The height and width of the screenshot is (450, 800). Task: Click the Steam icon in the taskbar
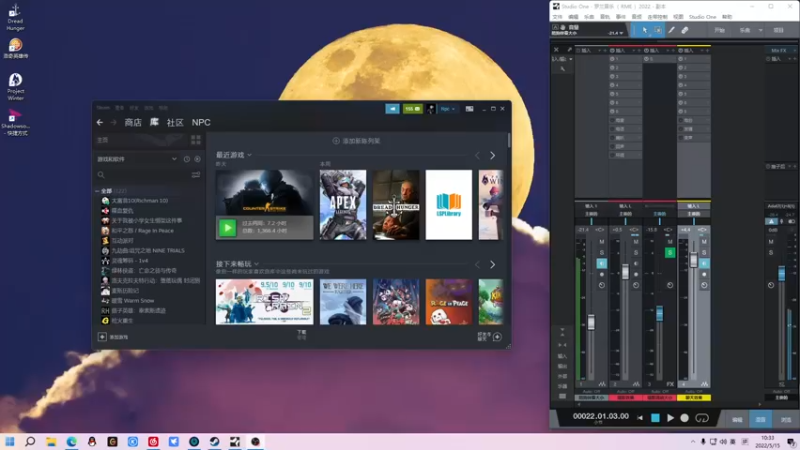214,441
